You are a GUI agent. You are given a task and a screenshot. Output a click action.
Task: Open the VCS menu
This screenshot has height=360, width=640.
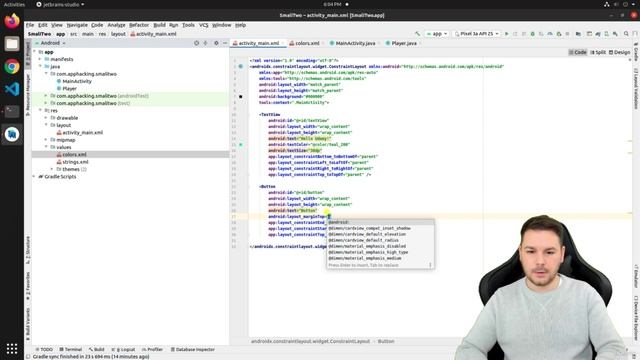[203, 25]
